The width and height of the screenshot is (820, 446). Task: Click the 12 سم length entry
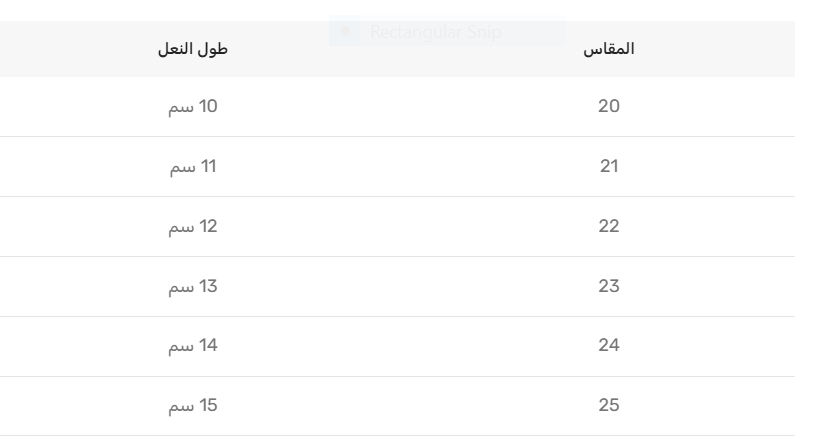(x=193, y=226)
